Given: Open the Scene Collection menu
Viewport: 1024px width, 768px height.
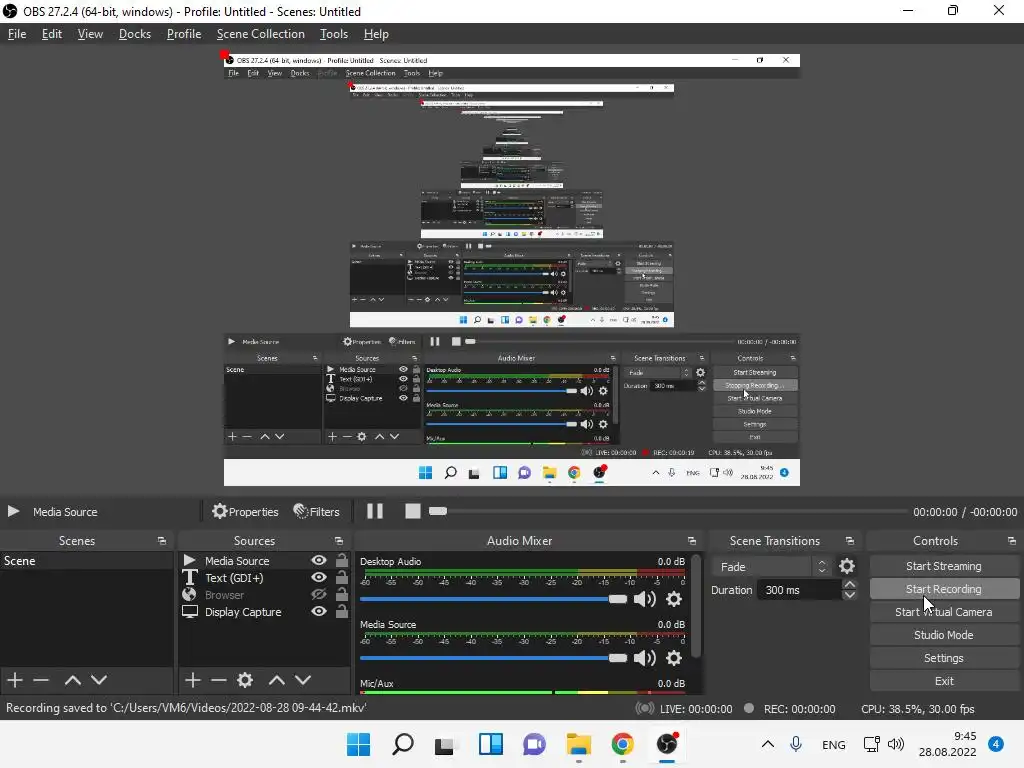Looking at the screenshot, I should (x=261, y=34).
